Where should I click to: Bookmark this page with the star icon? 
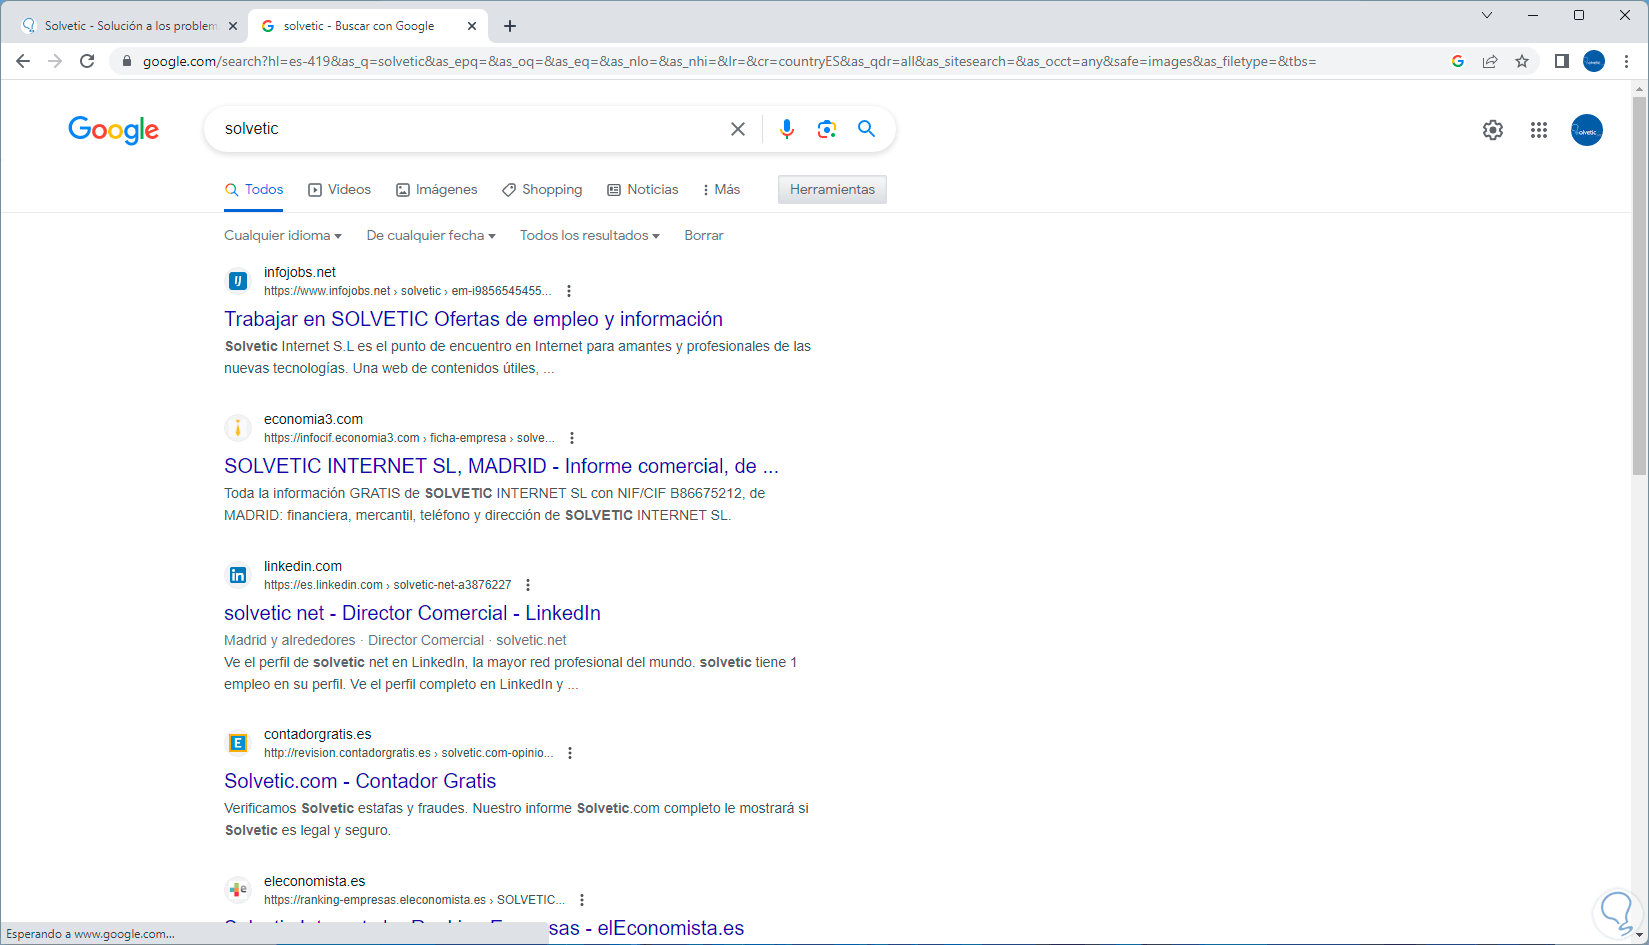click(1522, 61)
